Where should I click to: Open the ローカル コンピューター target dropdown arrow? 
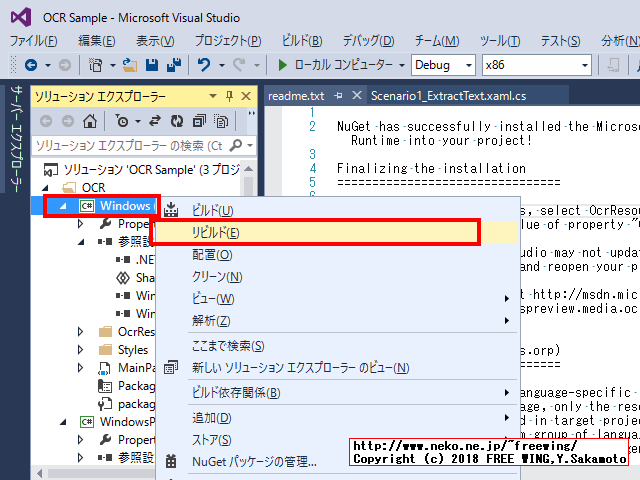tap(402, 65)
